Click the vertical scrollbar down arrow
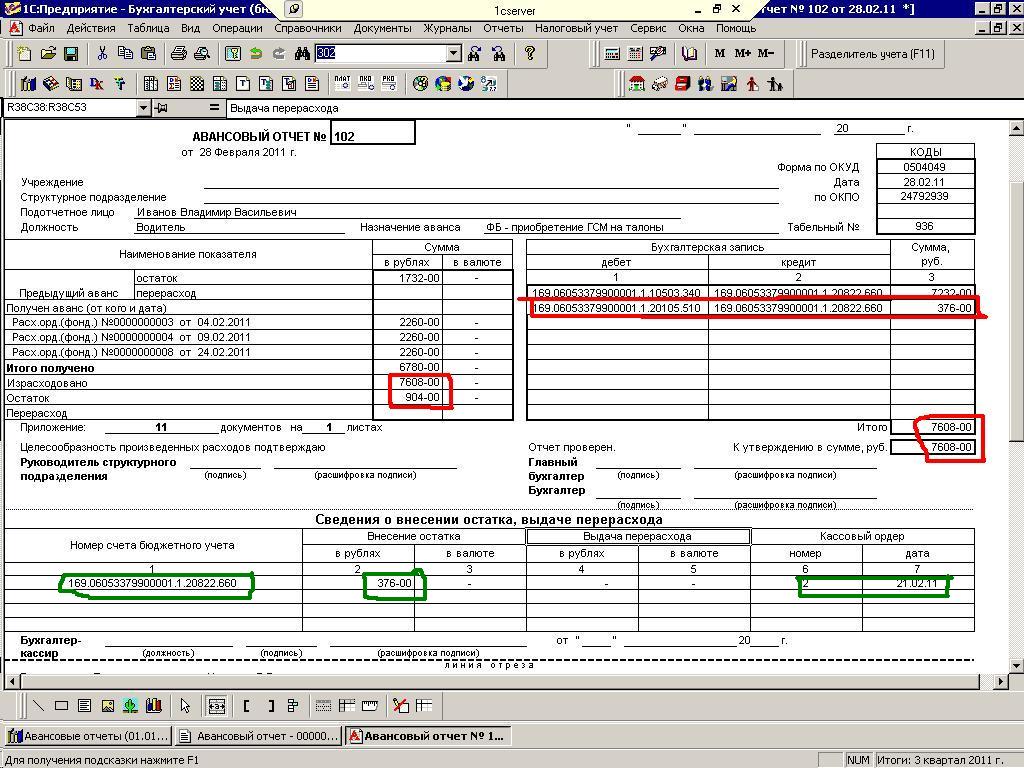 1016,665
